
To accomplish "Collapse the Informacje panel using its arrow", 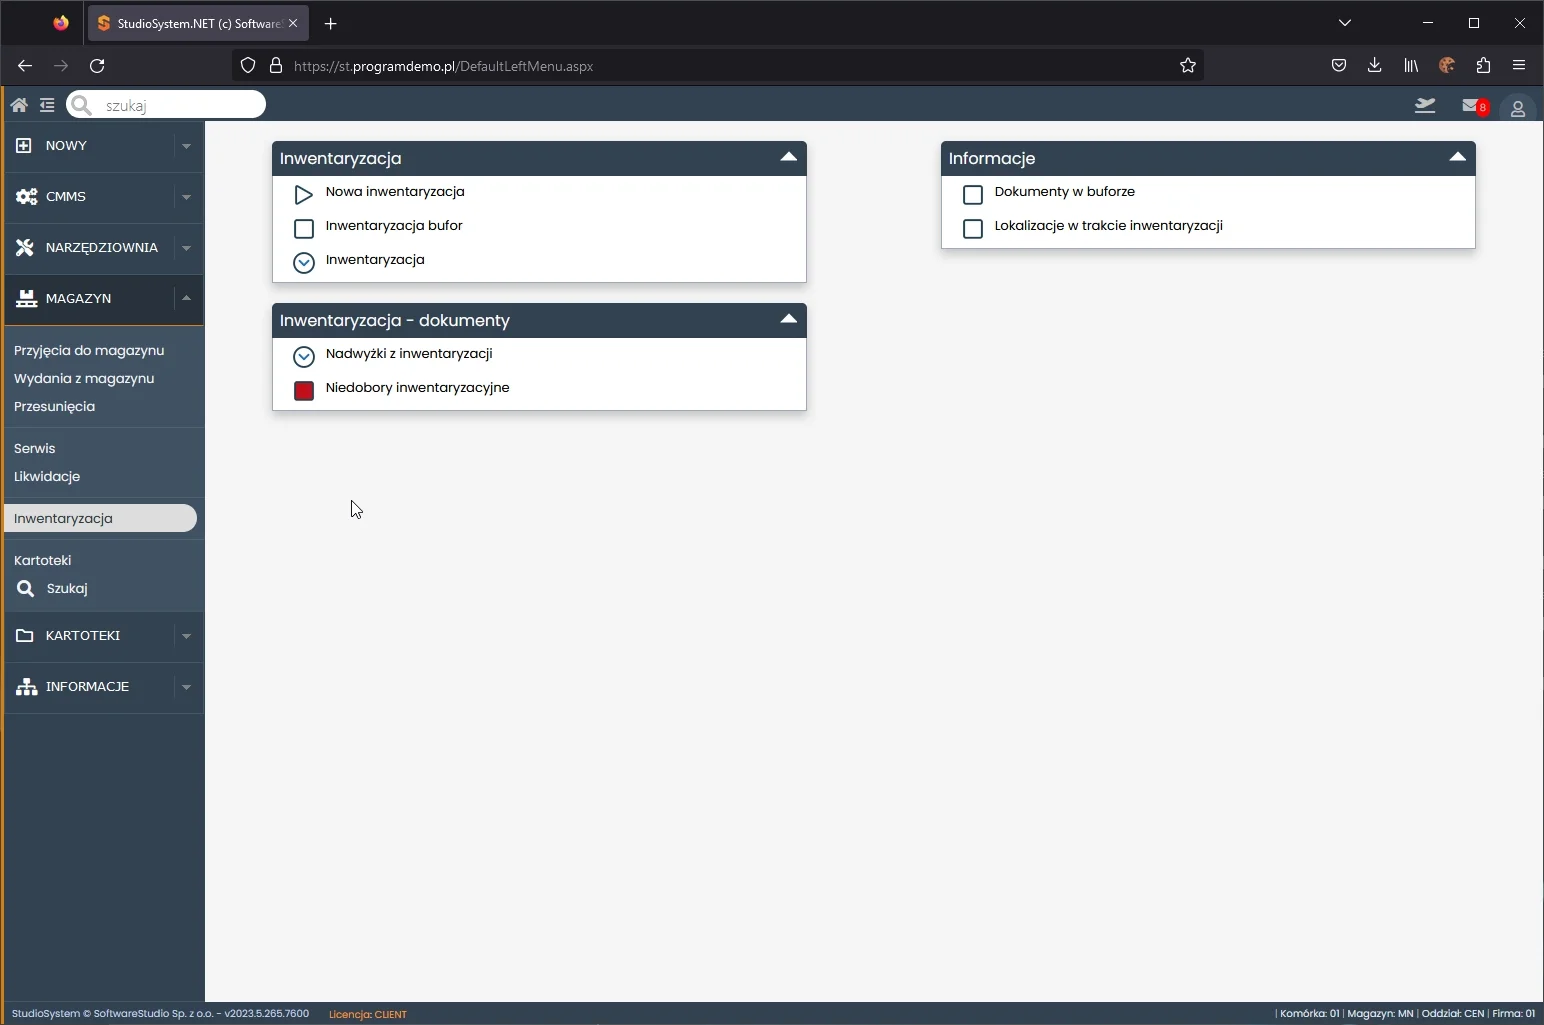I will (x=1457, y=157).
